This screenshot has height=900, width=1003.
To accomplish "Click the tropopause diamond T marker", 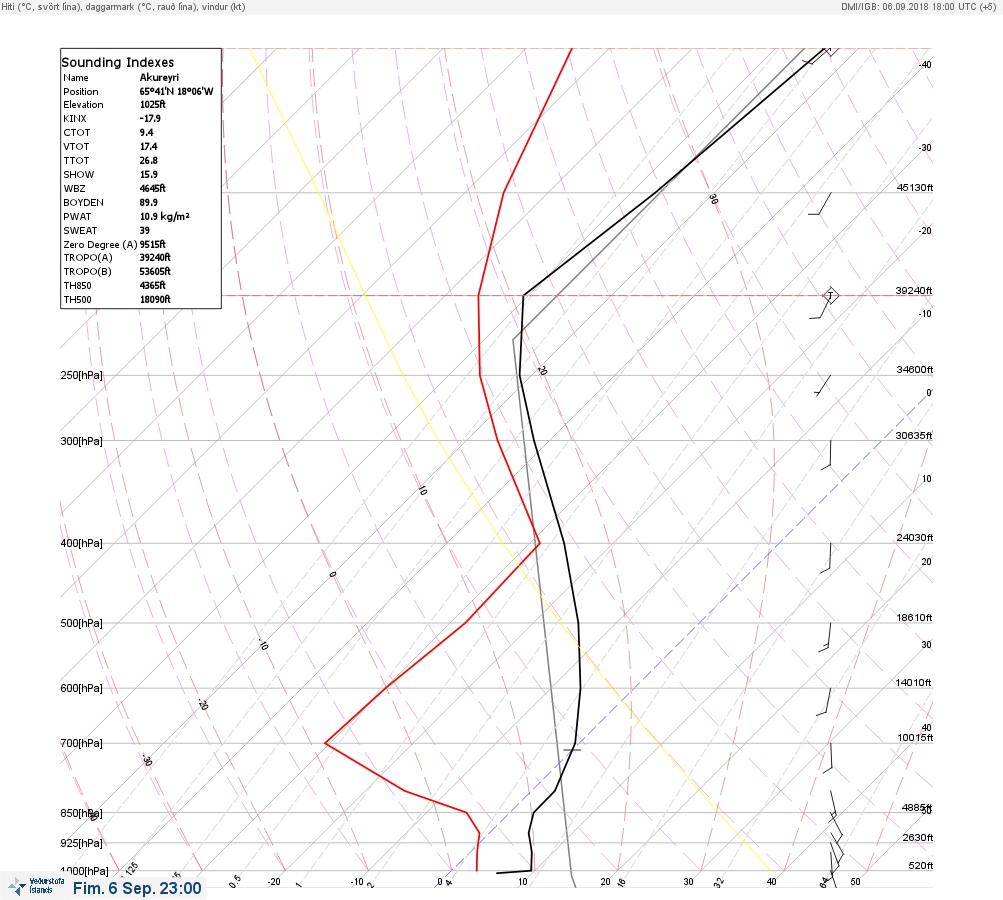I will (x=830, y=296).
